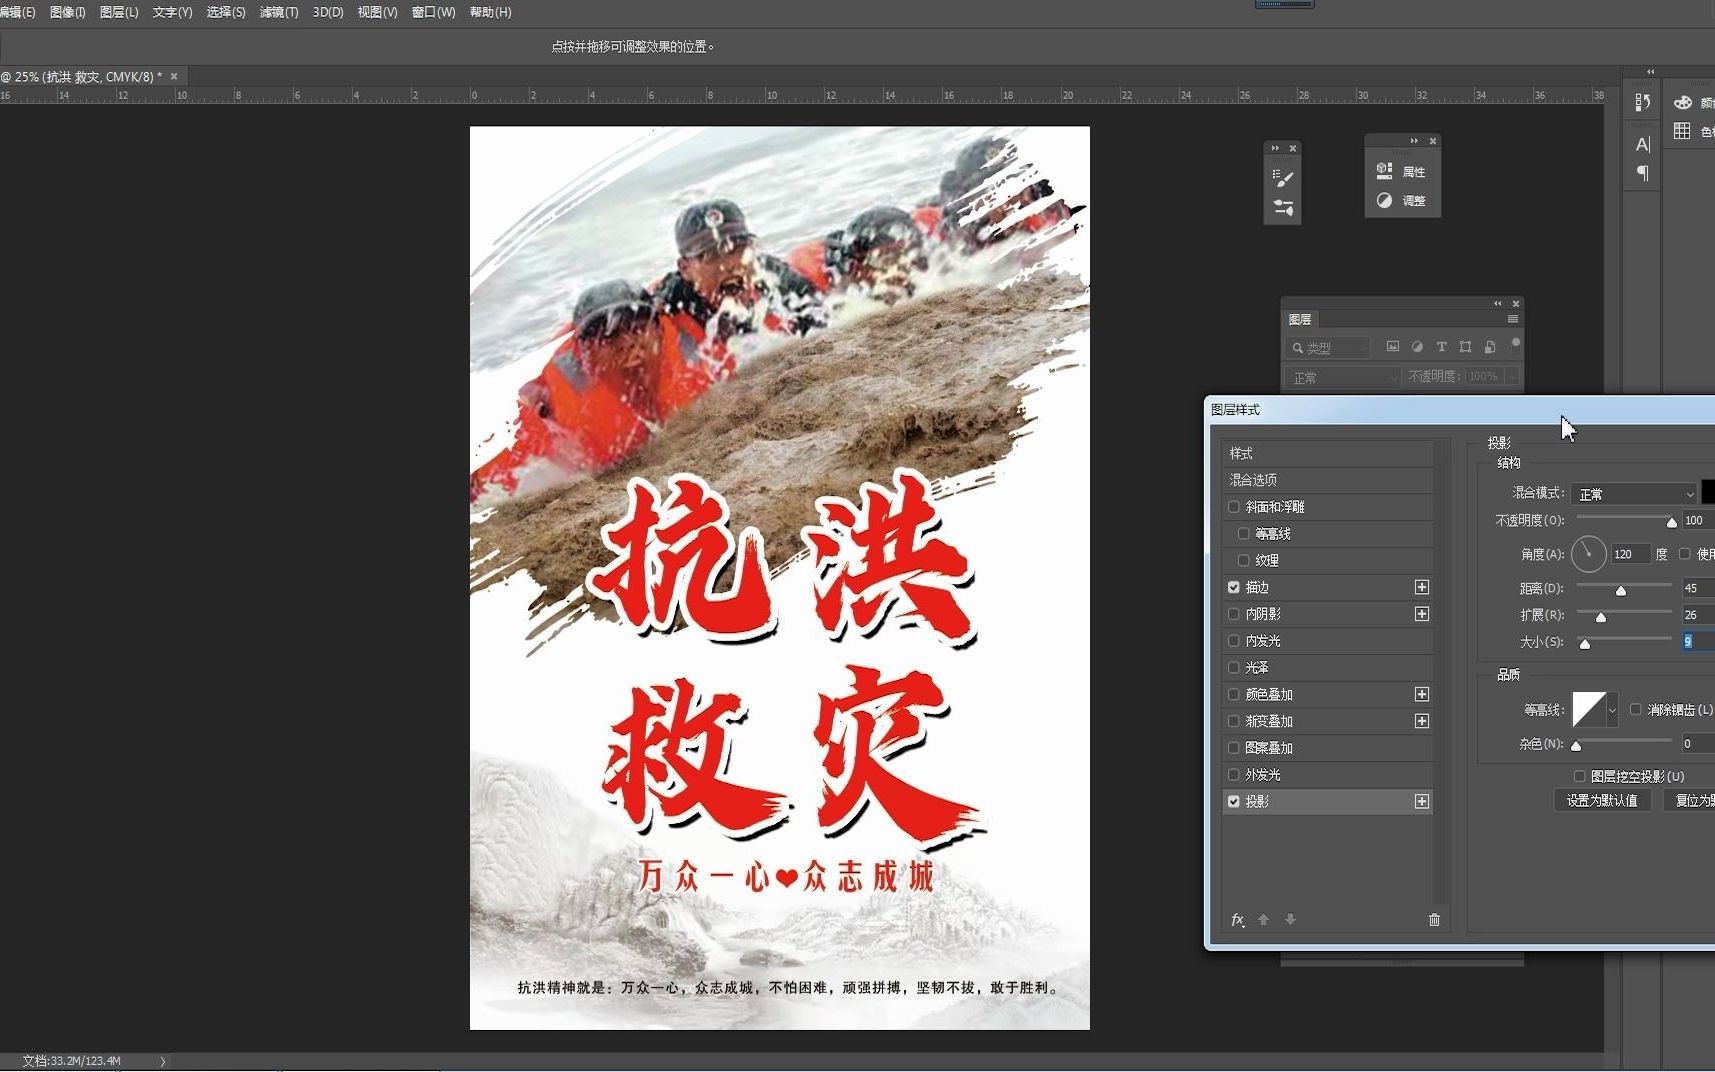Collapse the Layers panel double-arrow
1715x1072 pixels.
(x=1498, y=303)
